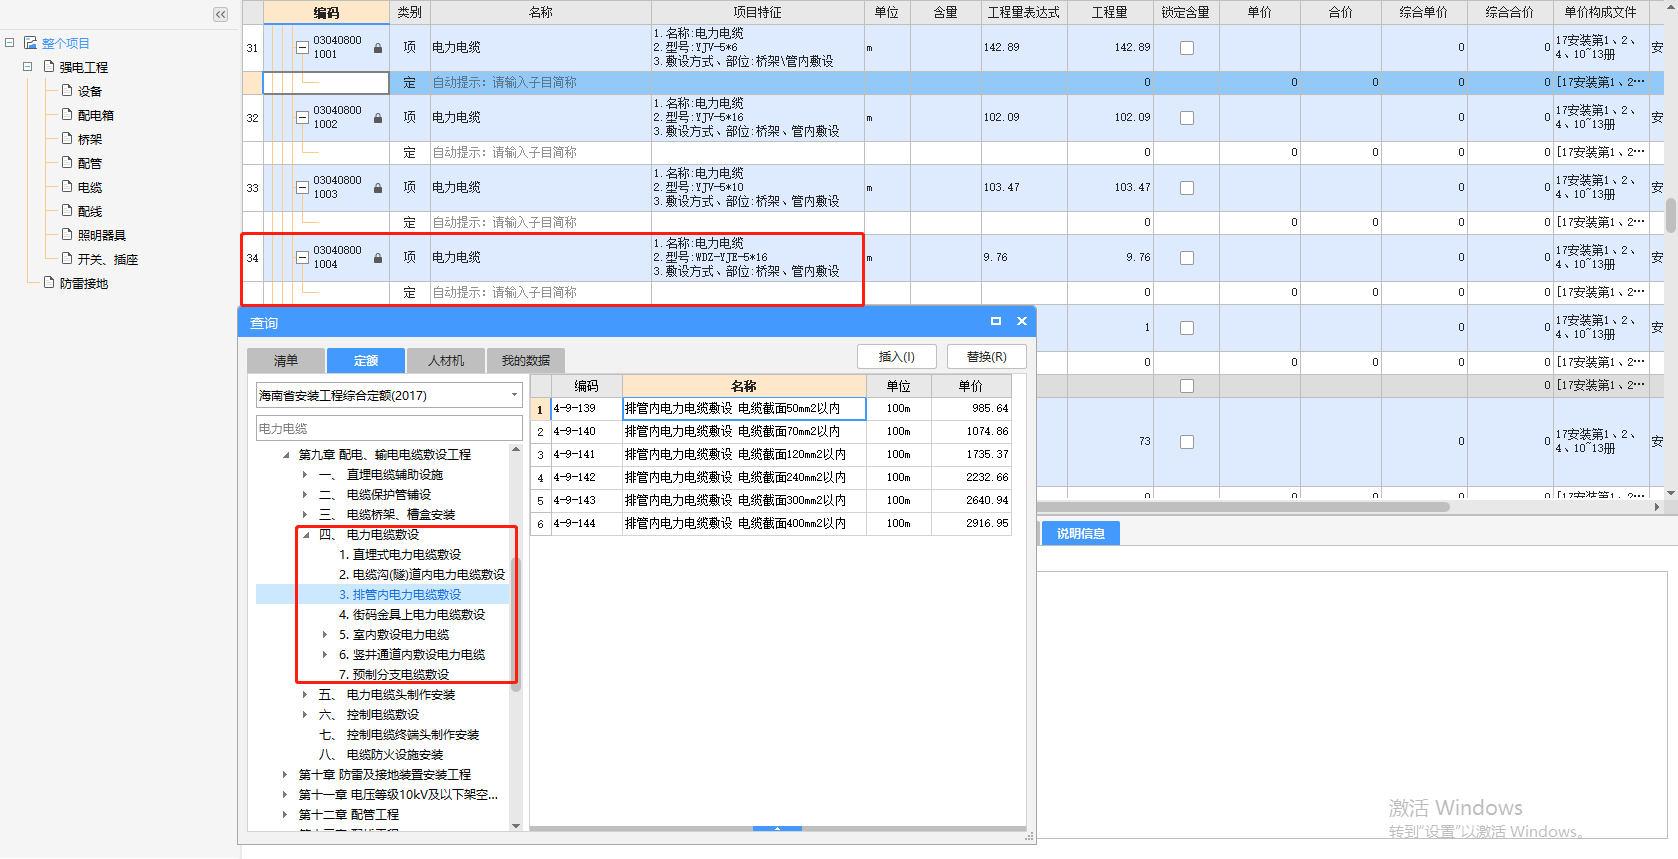Toggle 锁定含量 checkbox for row 31

point(1187,48)
